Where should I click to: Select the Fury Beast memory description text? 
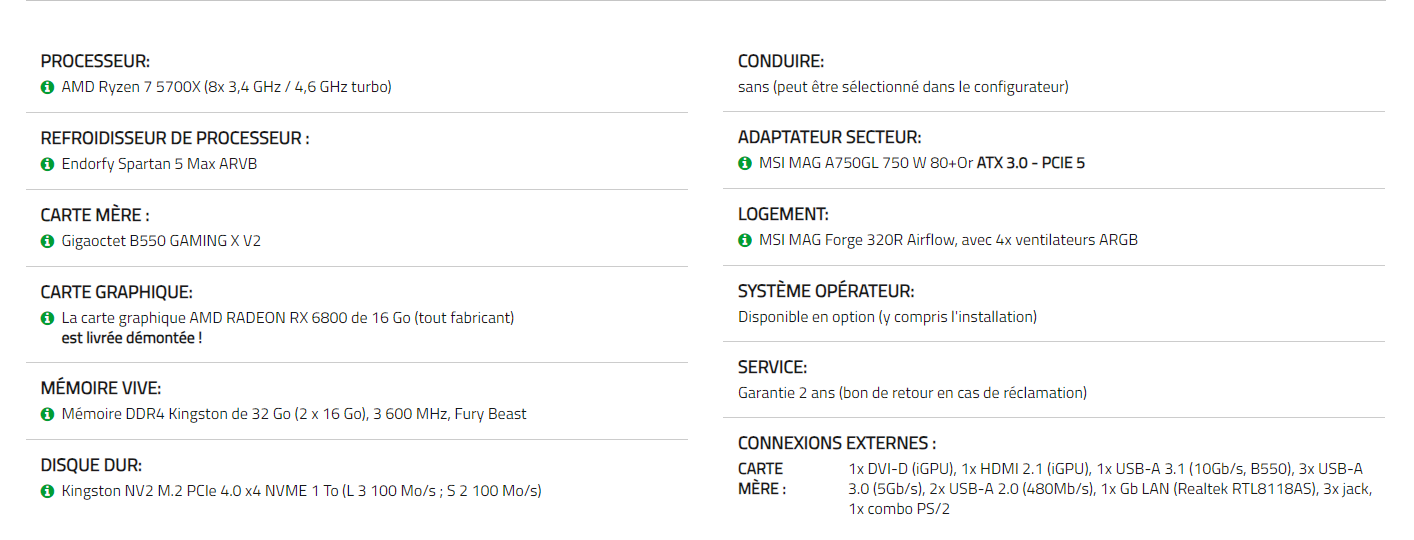pos(294,414)
